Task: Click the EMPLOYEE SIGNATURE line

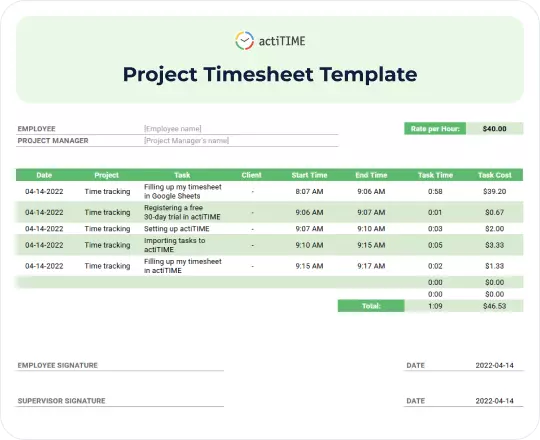Action: (120, 366)
